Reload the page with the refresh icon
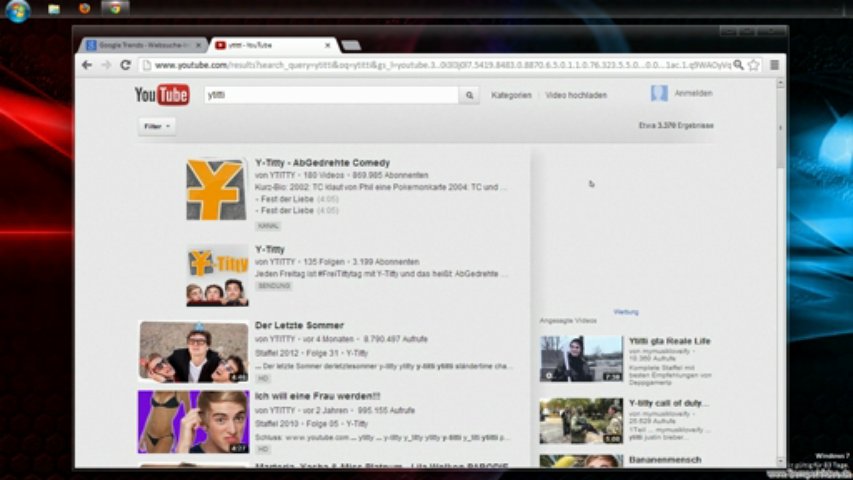 pos(125,65)
